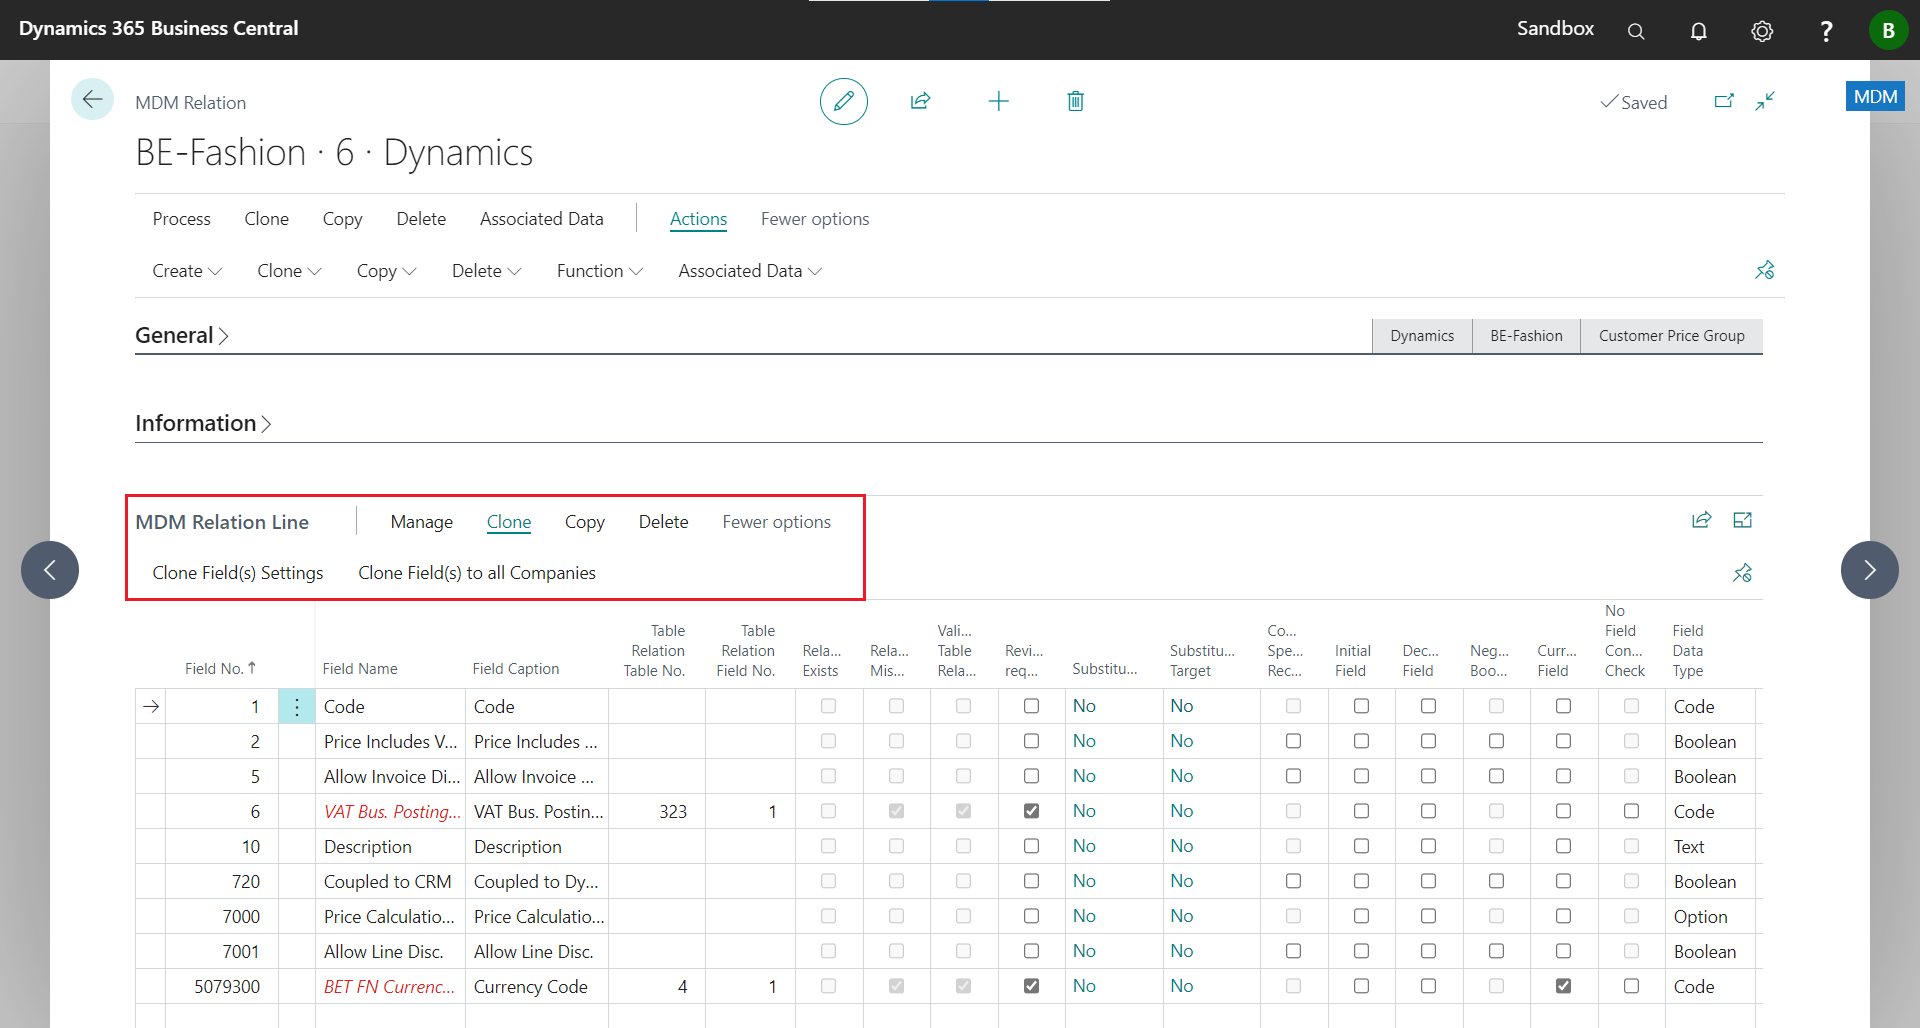
Task: Open the Function dropdown
Action: [599, 271]
